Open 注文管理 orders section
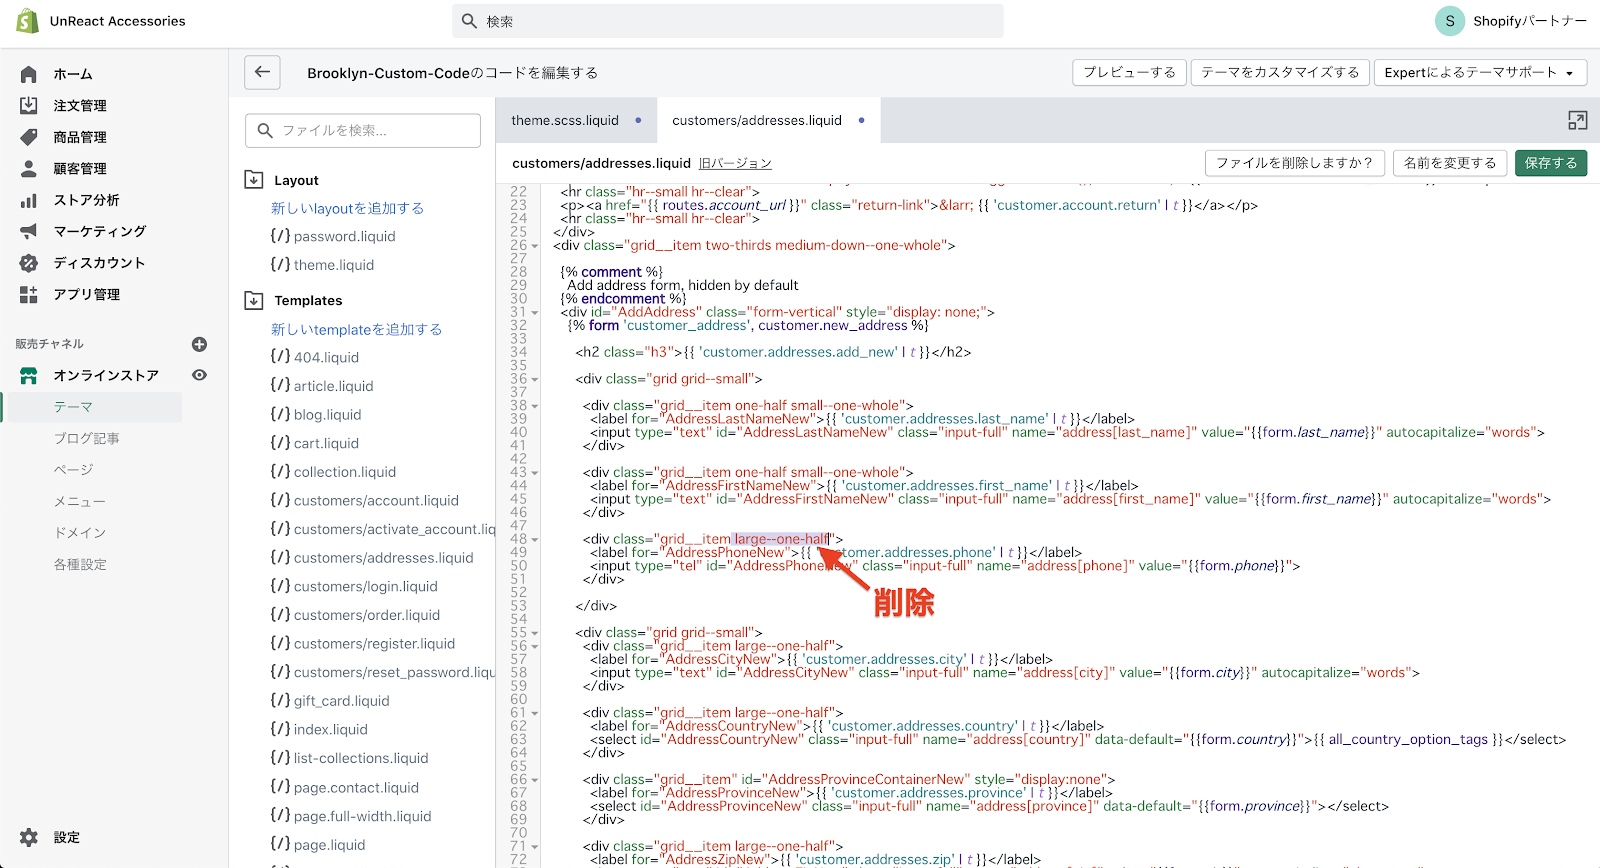This screenshot has height=868, width=1600. click(79, 105)
